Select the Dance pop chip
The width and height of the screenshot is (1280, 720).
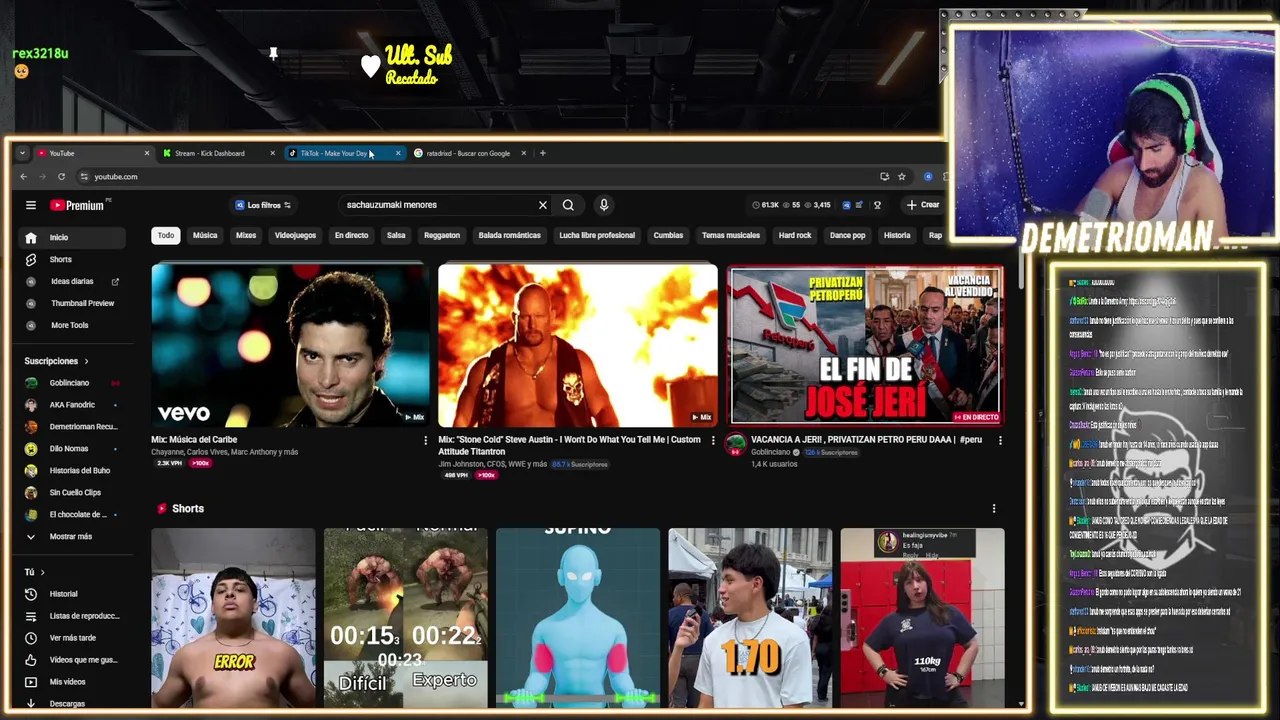(847, 235)
